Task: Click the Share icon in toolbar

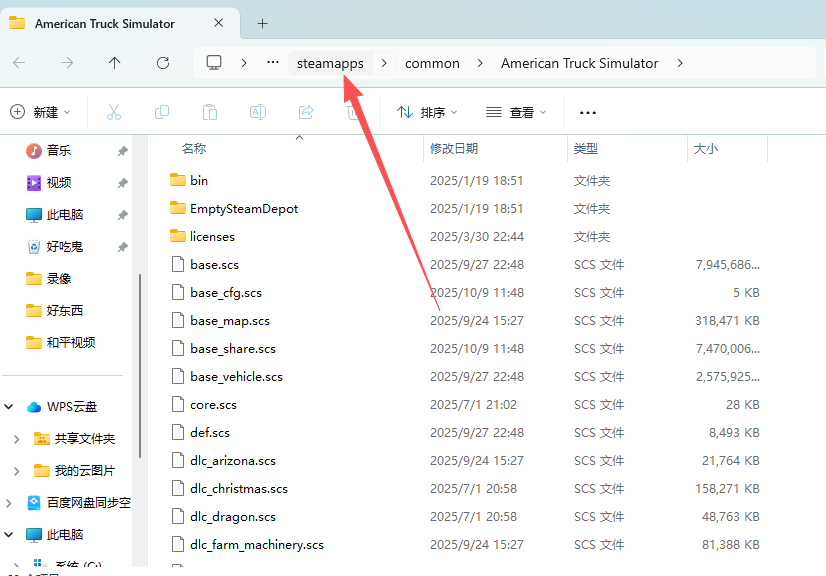Action: tap(306, 113)
